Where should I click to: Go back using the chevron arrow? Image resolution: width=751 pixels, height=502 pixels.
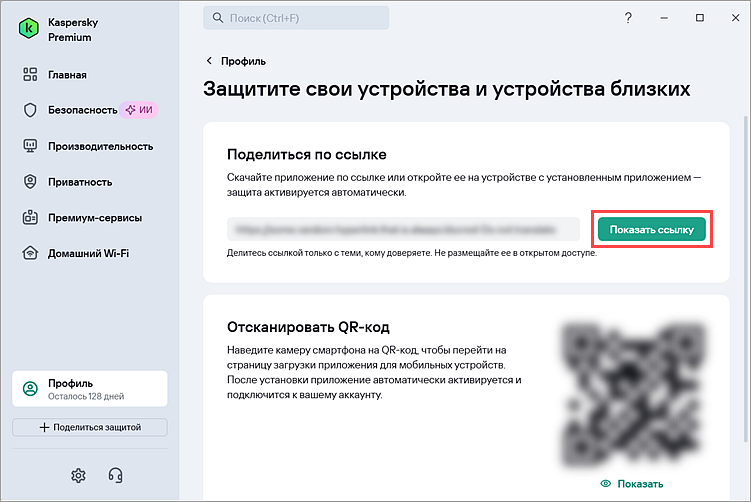[x=209, y=60]
